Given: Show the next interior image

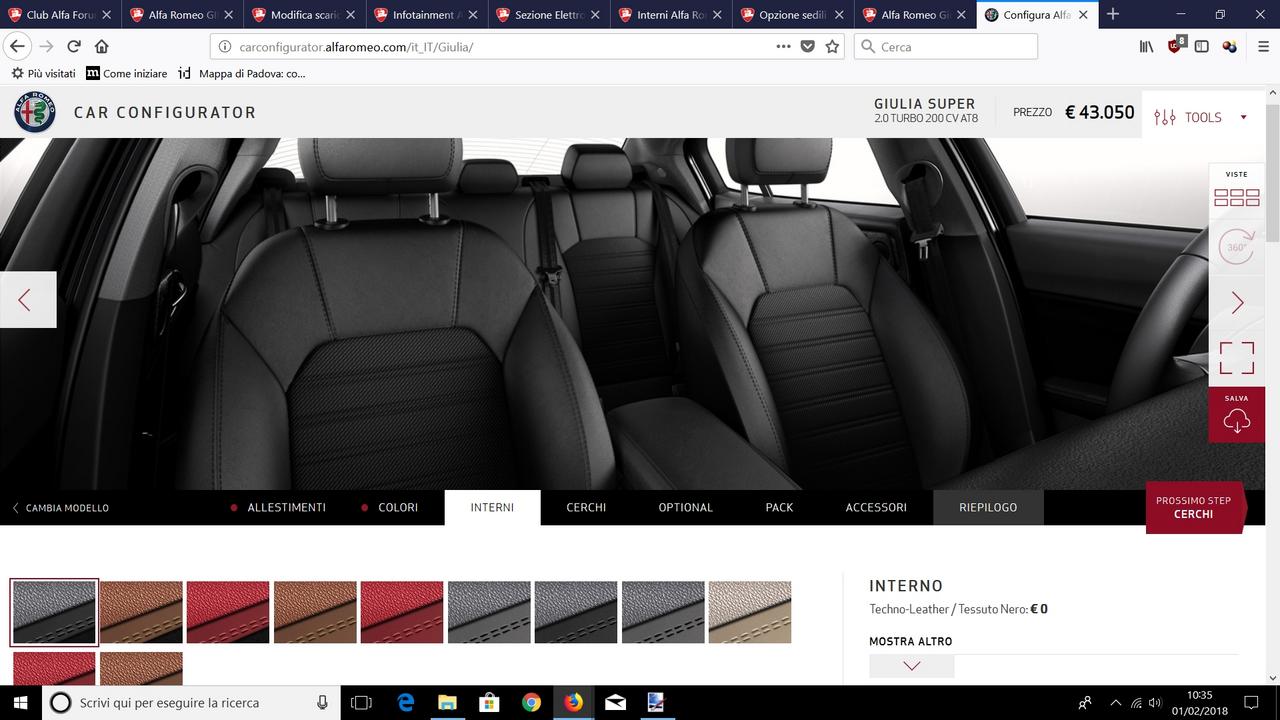Looking at the screenshot, I should tap(1237, 302).
